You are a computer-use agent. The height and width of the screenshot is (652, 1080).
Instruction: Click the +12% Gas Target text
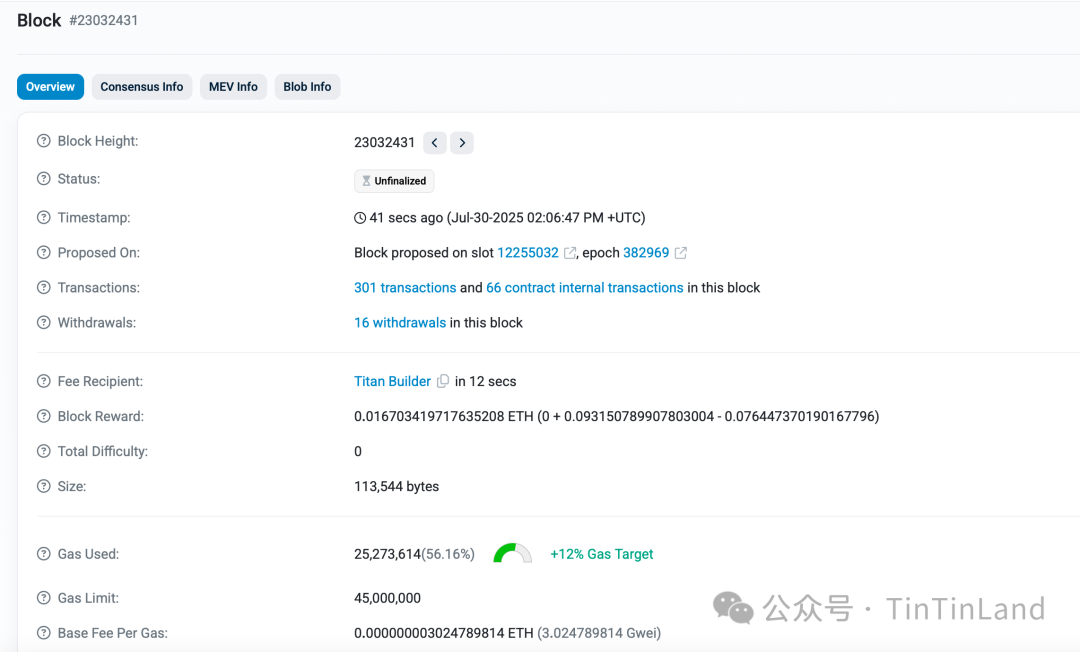point(601,554)
